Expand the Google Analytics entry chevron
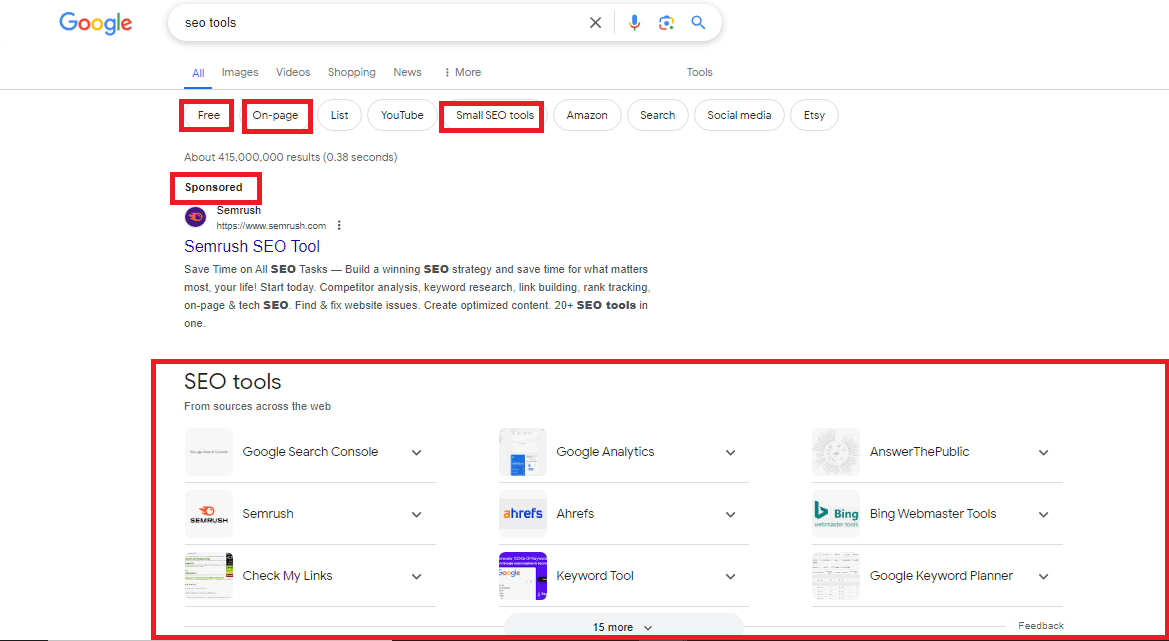 [x=731, y=452]
